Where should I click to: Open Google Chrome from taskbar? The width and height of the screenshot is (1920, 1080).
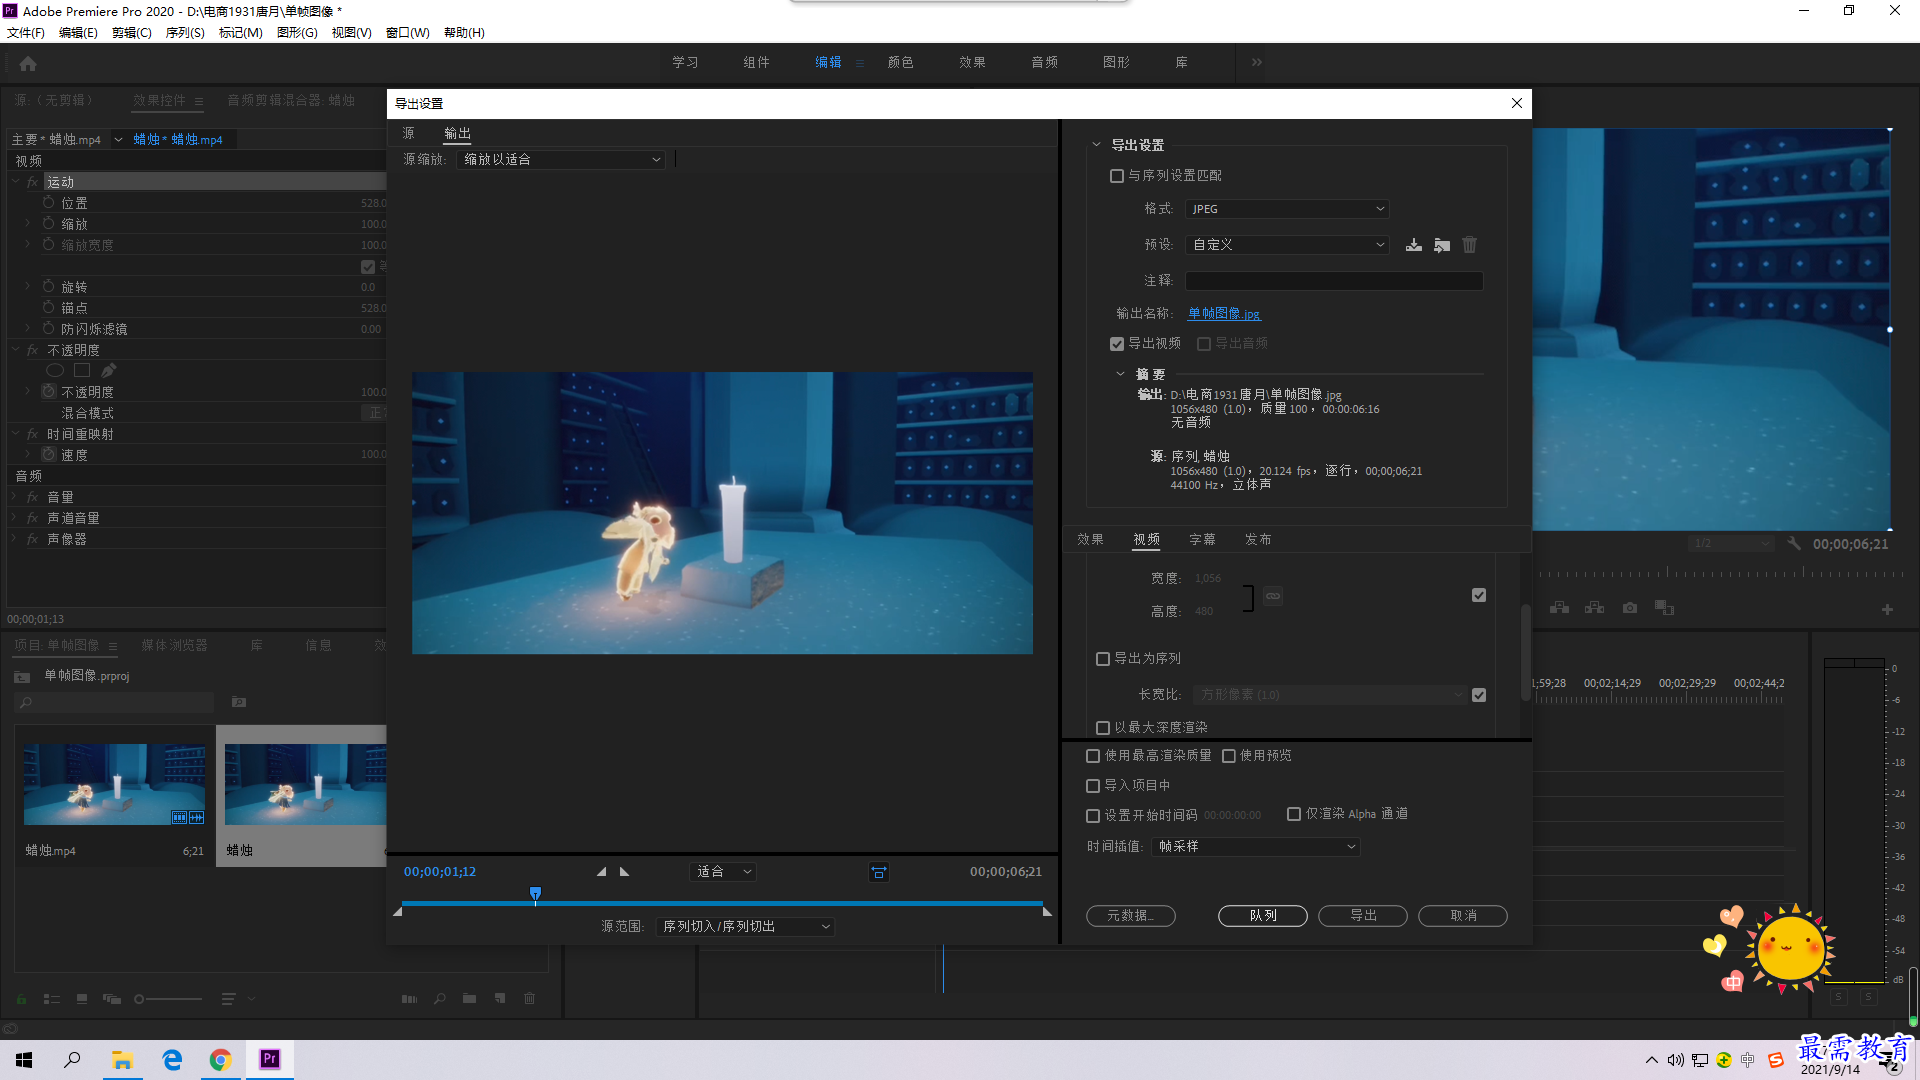point(220,1060)
